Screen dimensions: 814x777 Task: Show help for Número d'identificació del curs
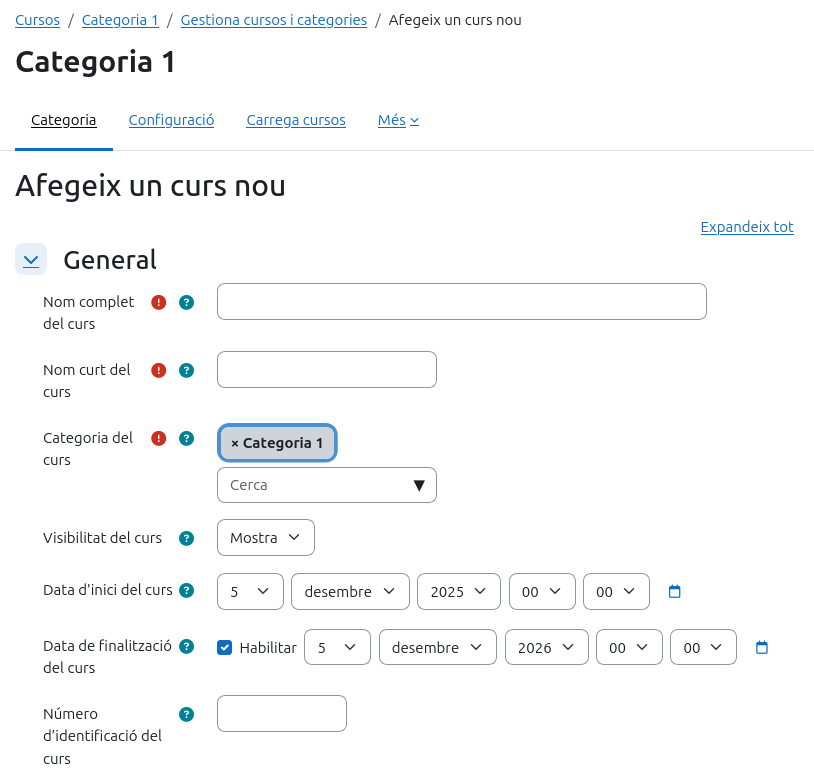[186, 714]
